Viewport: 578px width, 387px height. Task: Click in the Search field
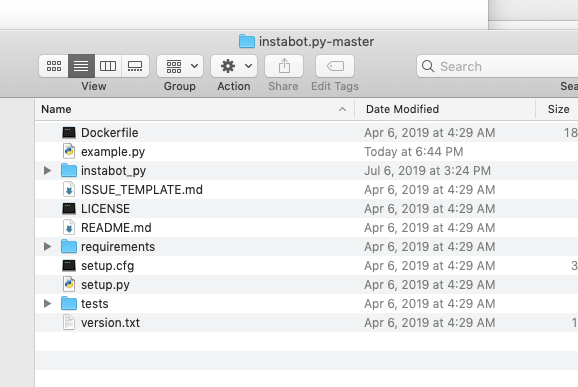point(497,66)
